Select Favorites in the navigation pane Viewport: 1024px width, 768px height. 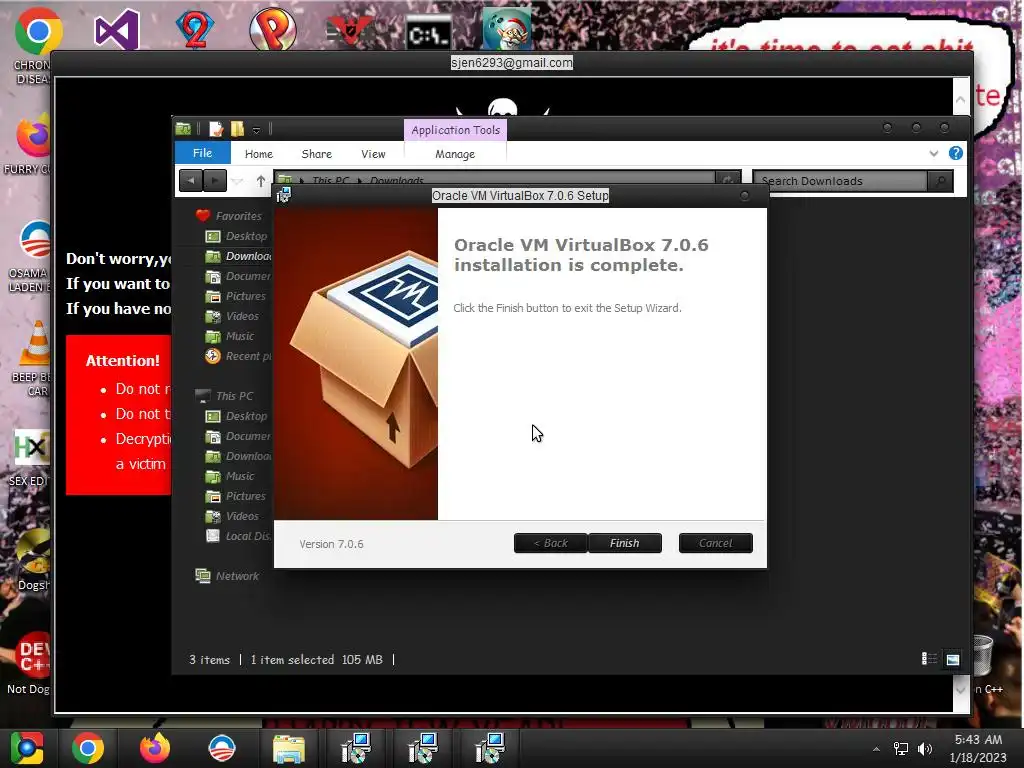[229, 216]
